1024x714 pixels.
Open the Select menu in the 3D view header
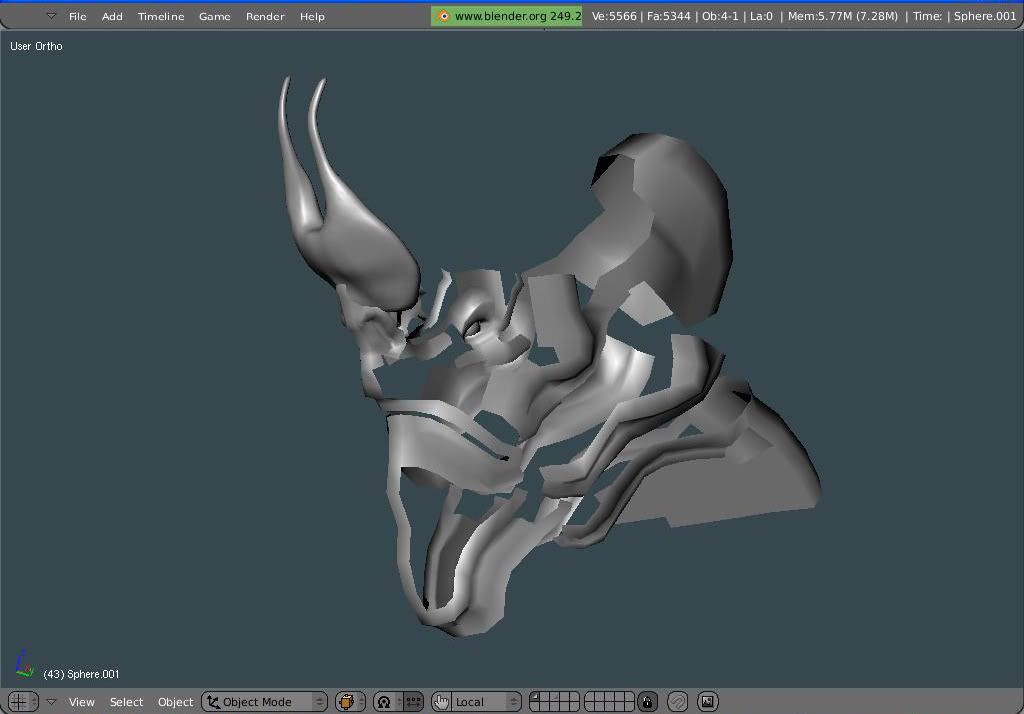click(x=126, y=702)
